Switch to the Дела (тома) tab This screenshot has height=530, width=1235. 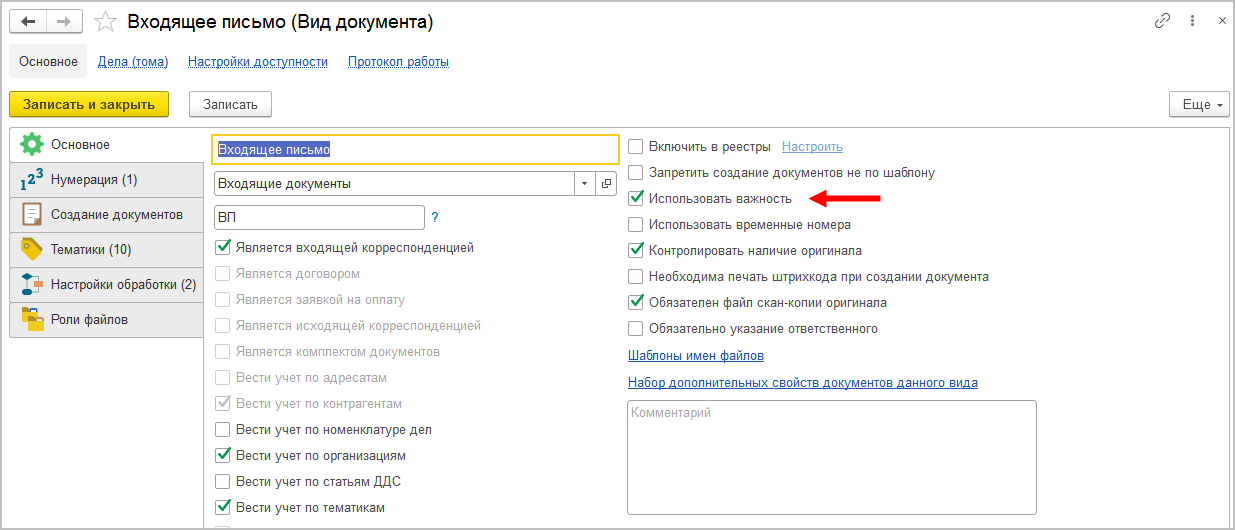[133, 61]
